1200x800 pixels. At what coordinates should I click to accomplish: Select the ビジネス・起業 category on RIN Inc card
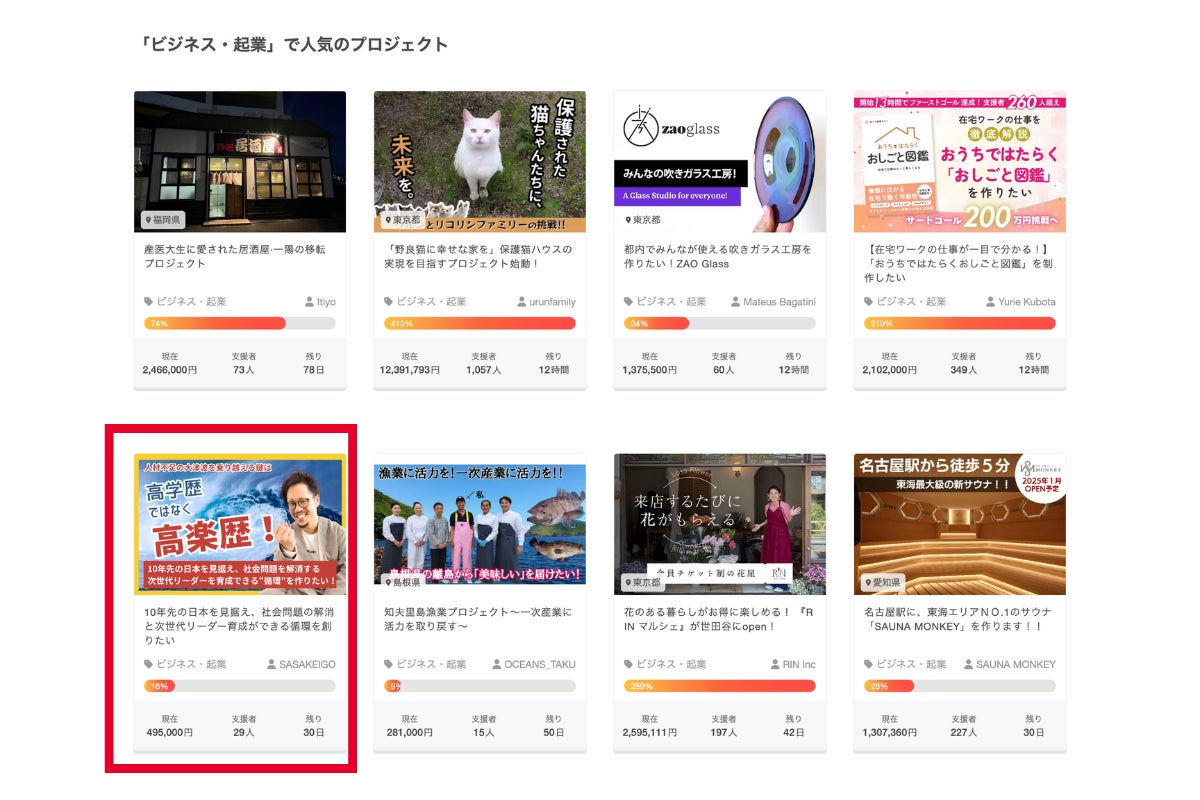point(672,664)
